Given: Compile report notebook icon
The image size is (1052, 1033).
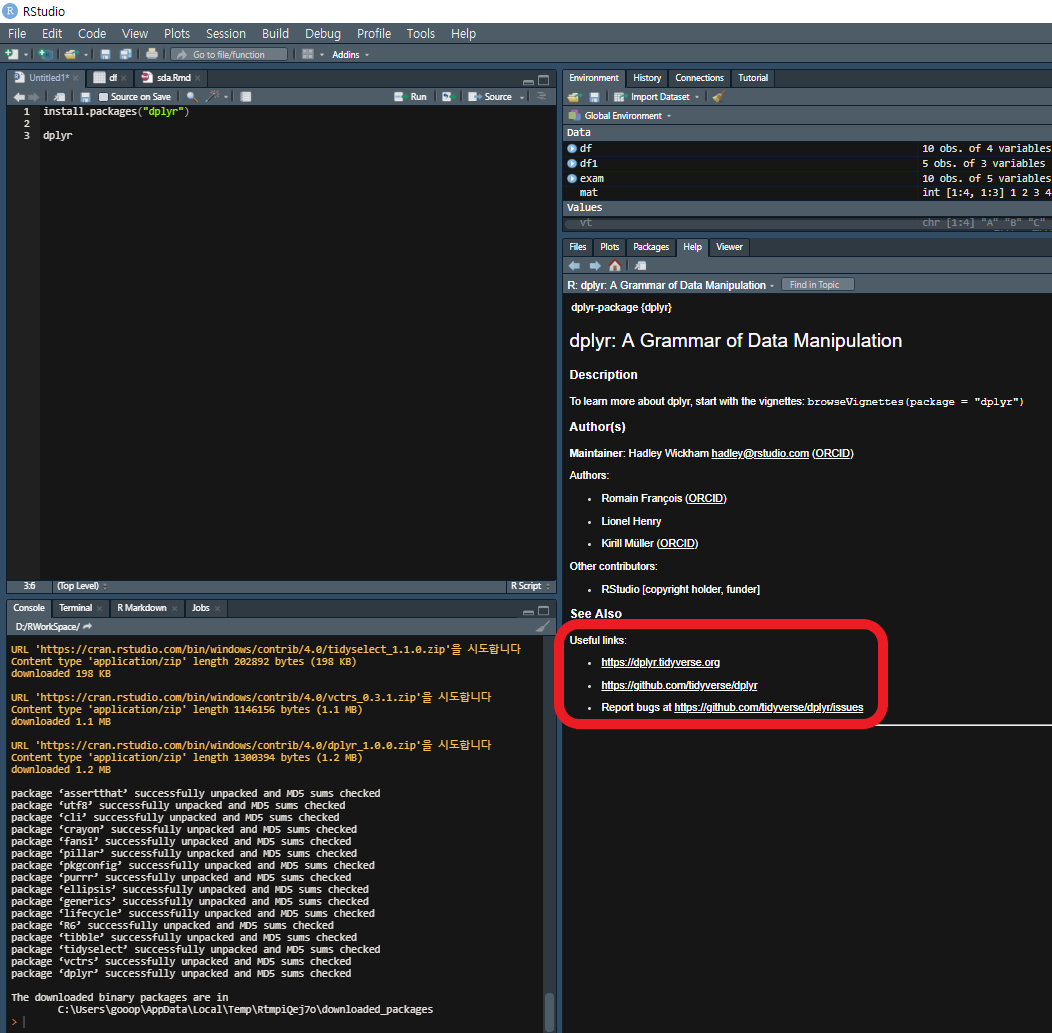Looking at the screenshot, I should (x=246, y=97).
